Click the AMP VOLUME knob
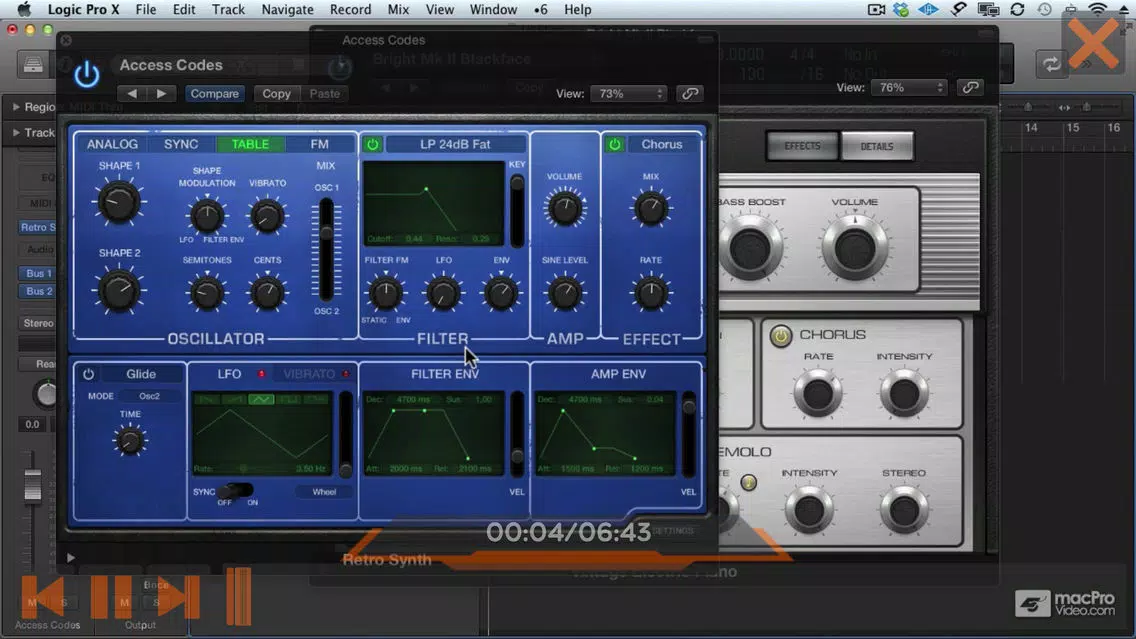This screenshot has width=1136, height=639. pos(564,209)
